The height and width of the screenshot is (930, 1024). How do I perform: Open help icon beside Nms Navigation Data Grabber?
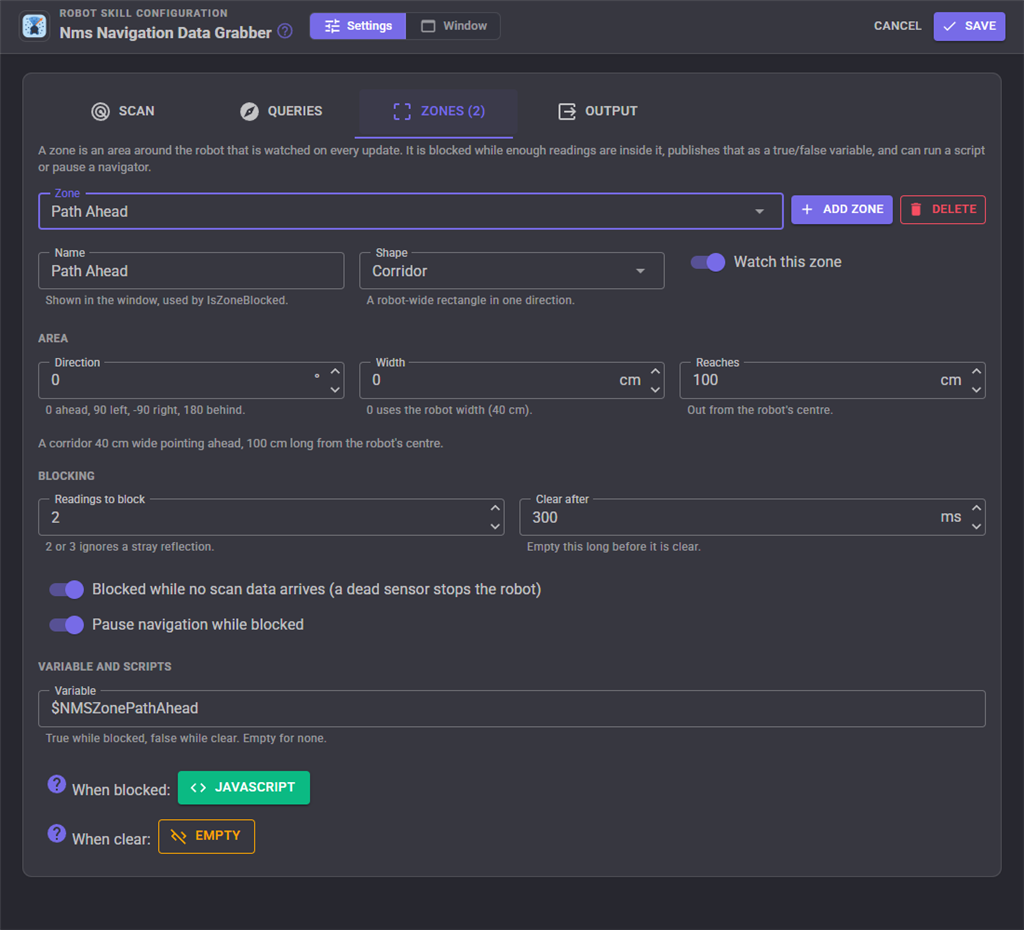click(x=285, y=31)
